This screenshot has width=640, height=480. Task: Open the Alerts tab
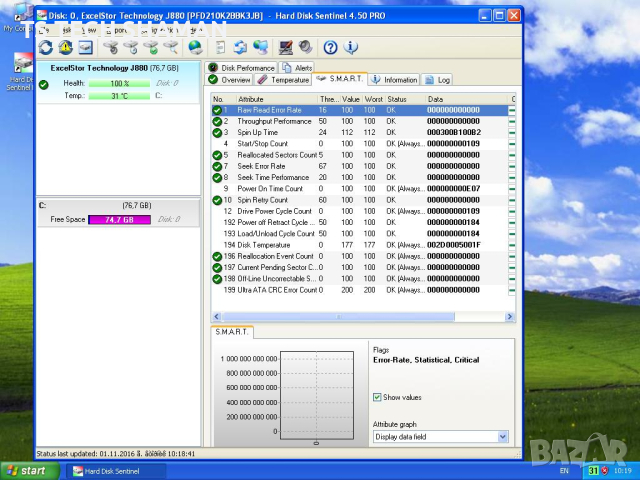pyautogui.click(x=298, y=67)
